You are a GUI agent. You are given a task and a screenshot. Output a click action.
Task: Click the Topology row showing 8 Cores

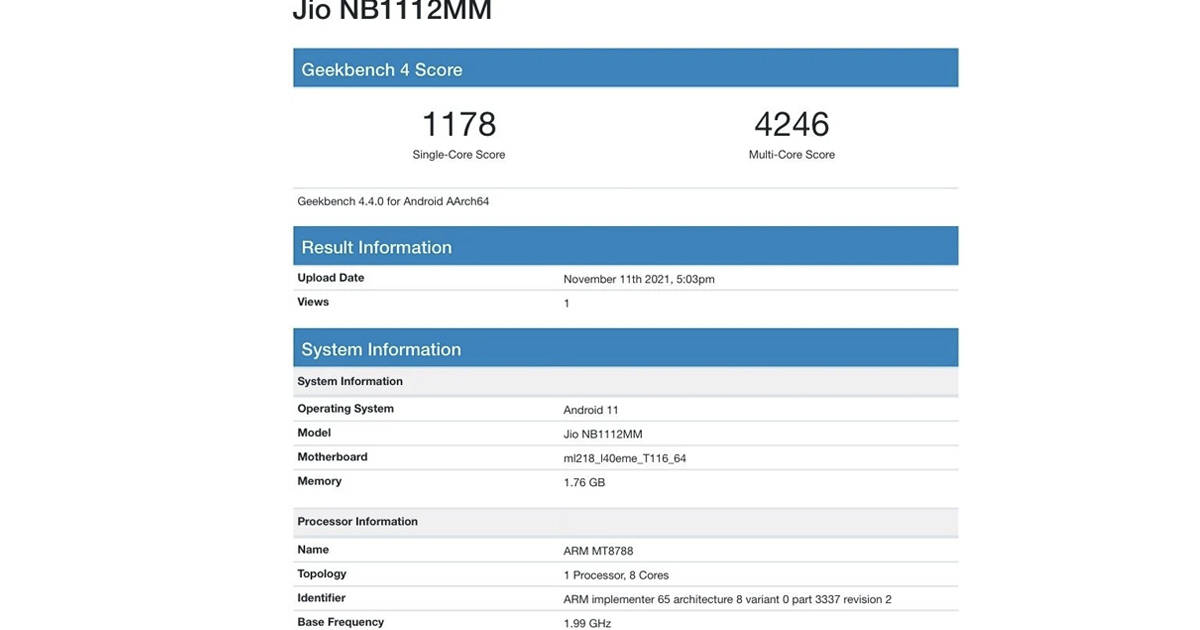pyautogui.click(x=612, y=574)
